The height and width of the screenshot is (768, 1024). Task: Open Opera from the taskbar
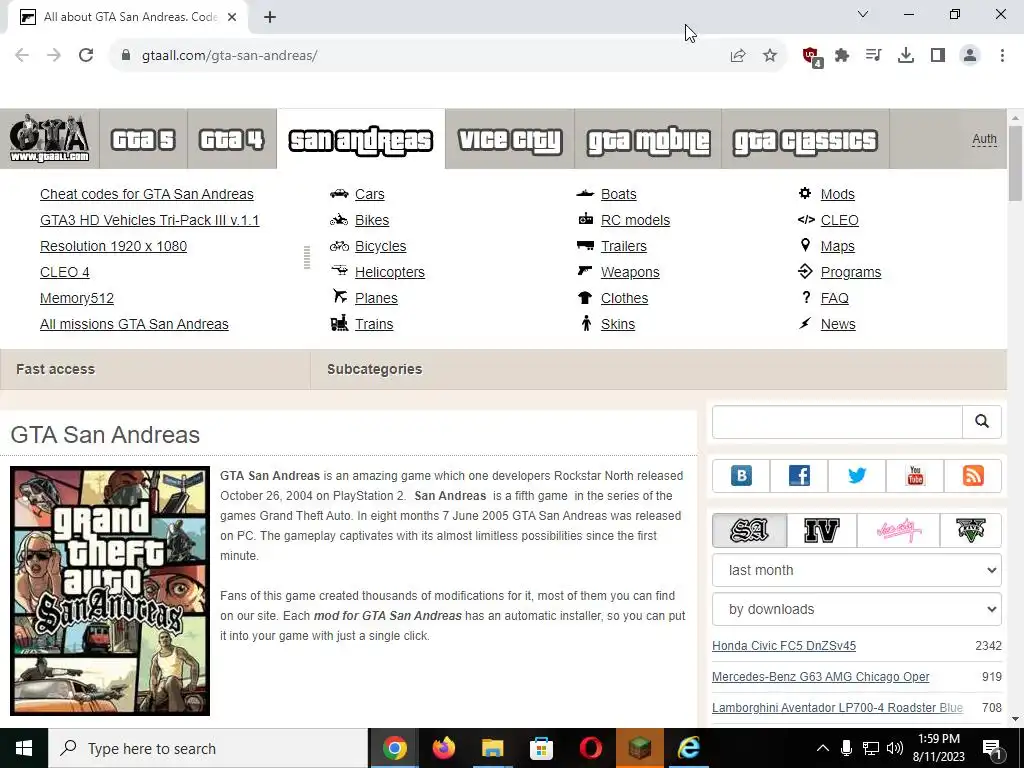[x=590, y=748]
